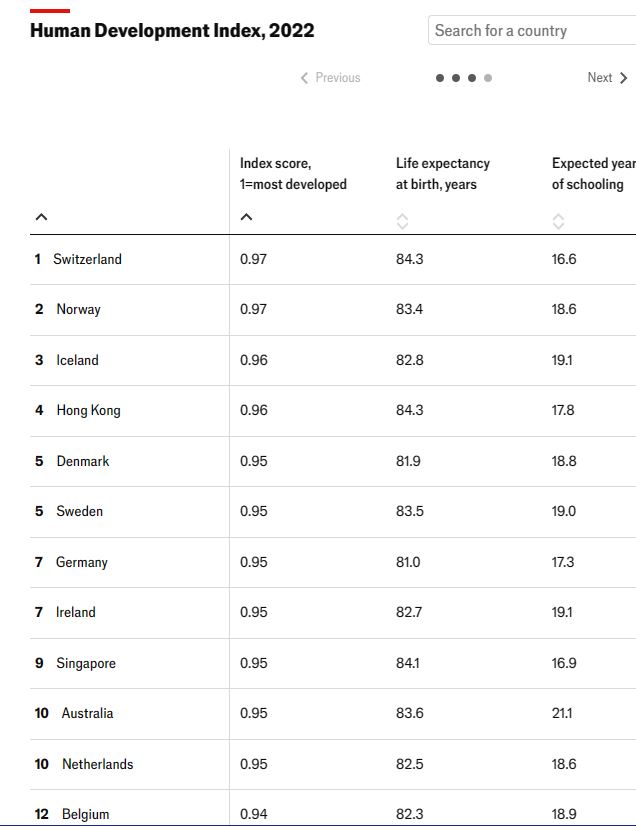Select the third pagination dot
The width and height of the screenshot is (636, 826).
tap(472, 78)
